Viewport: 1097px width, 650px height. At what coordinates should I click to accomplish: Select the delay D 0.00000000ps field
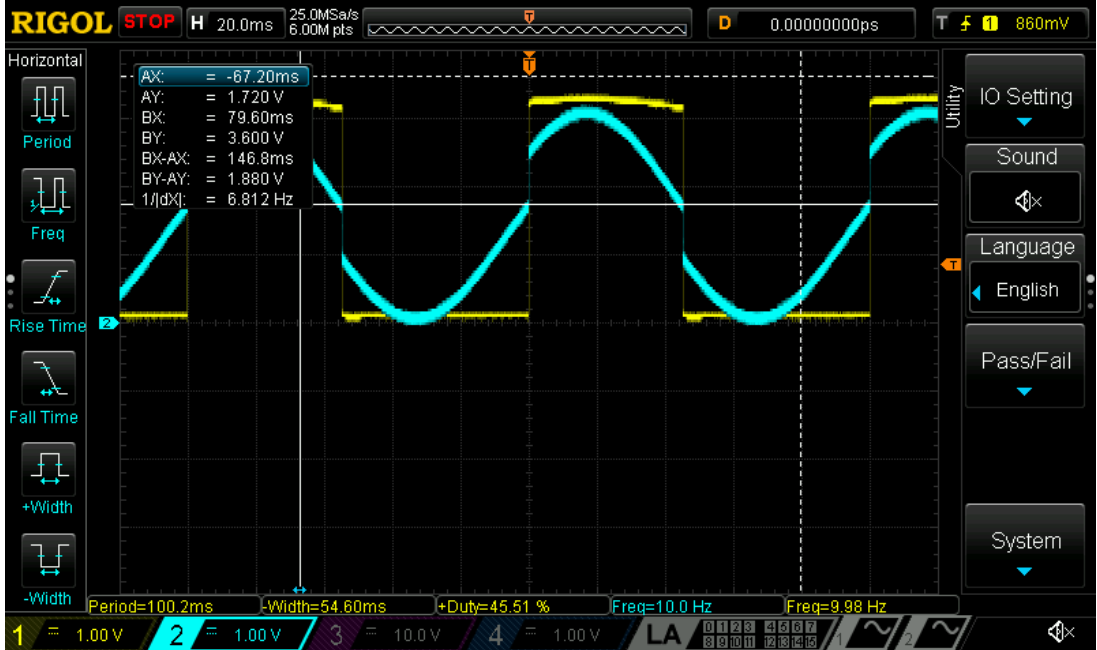[812, 24]
